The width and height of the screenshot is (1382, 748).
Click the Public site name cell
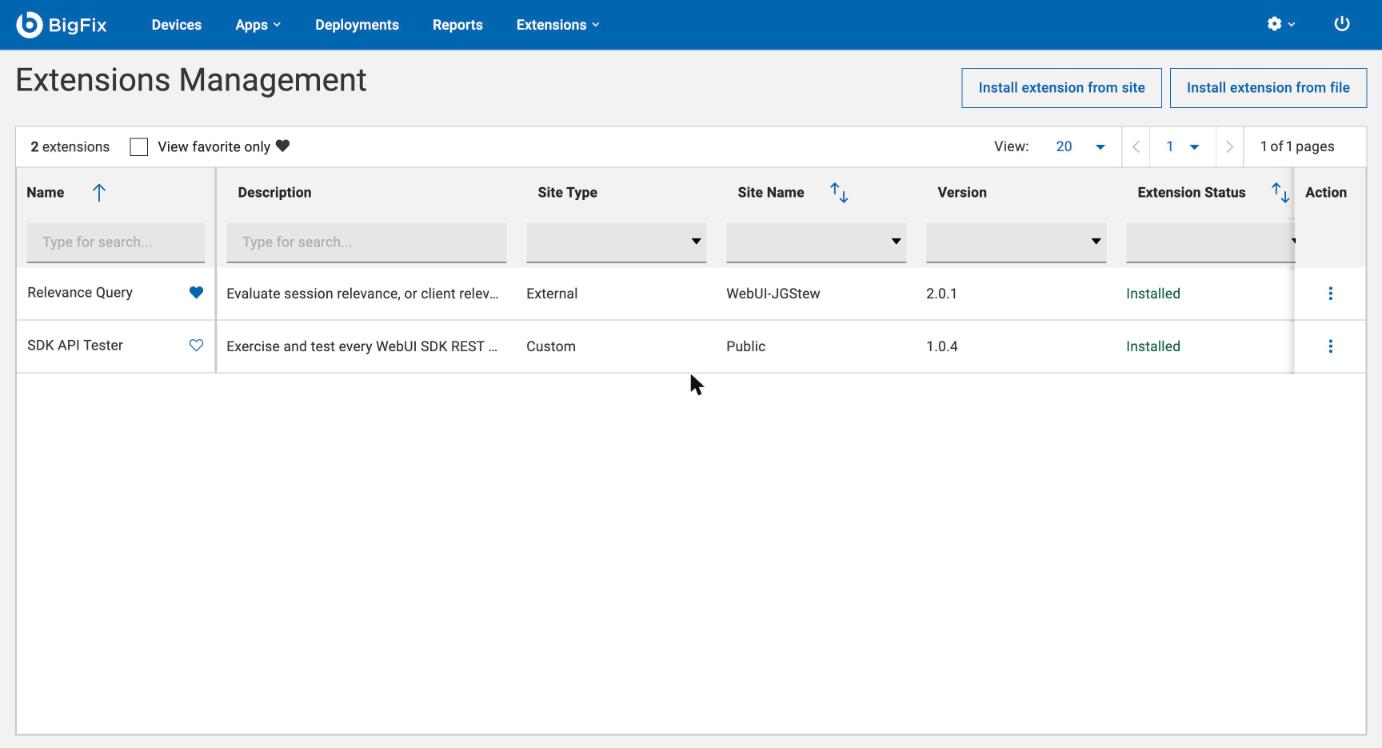point(746,347)
